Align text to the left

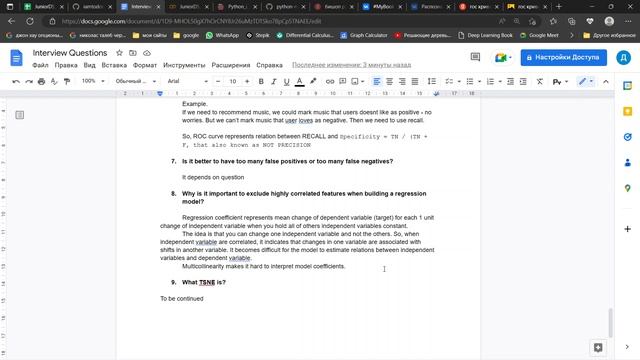click(377, 82)
